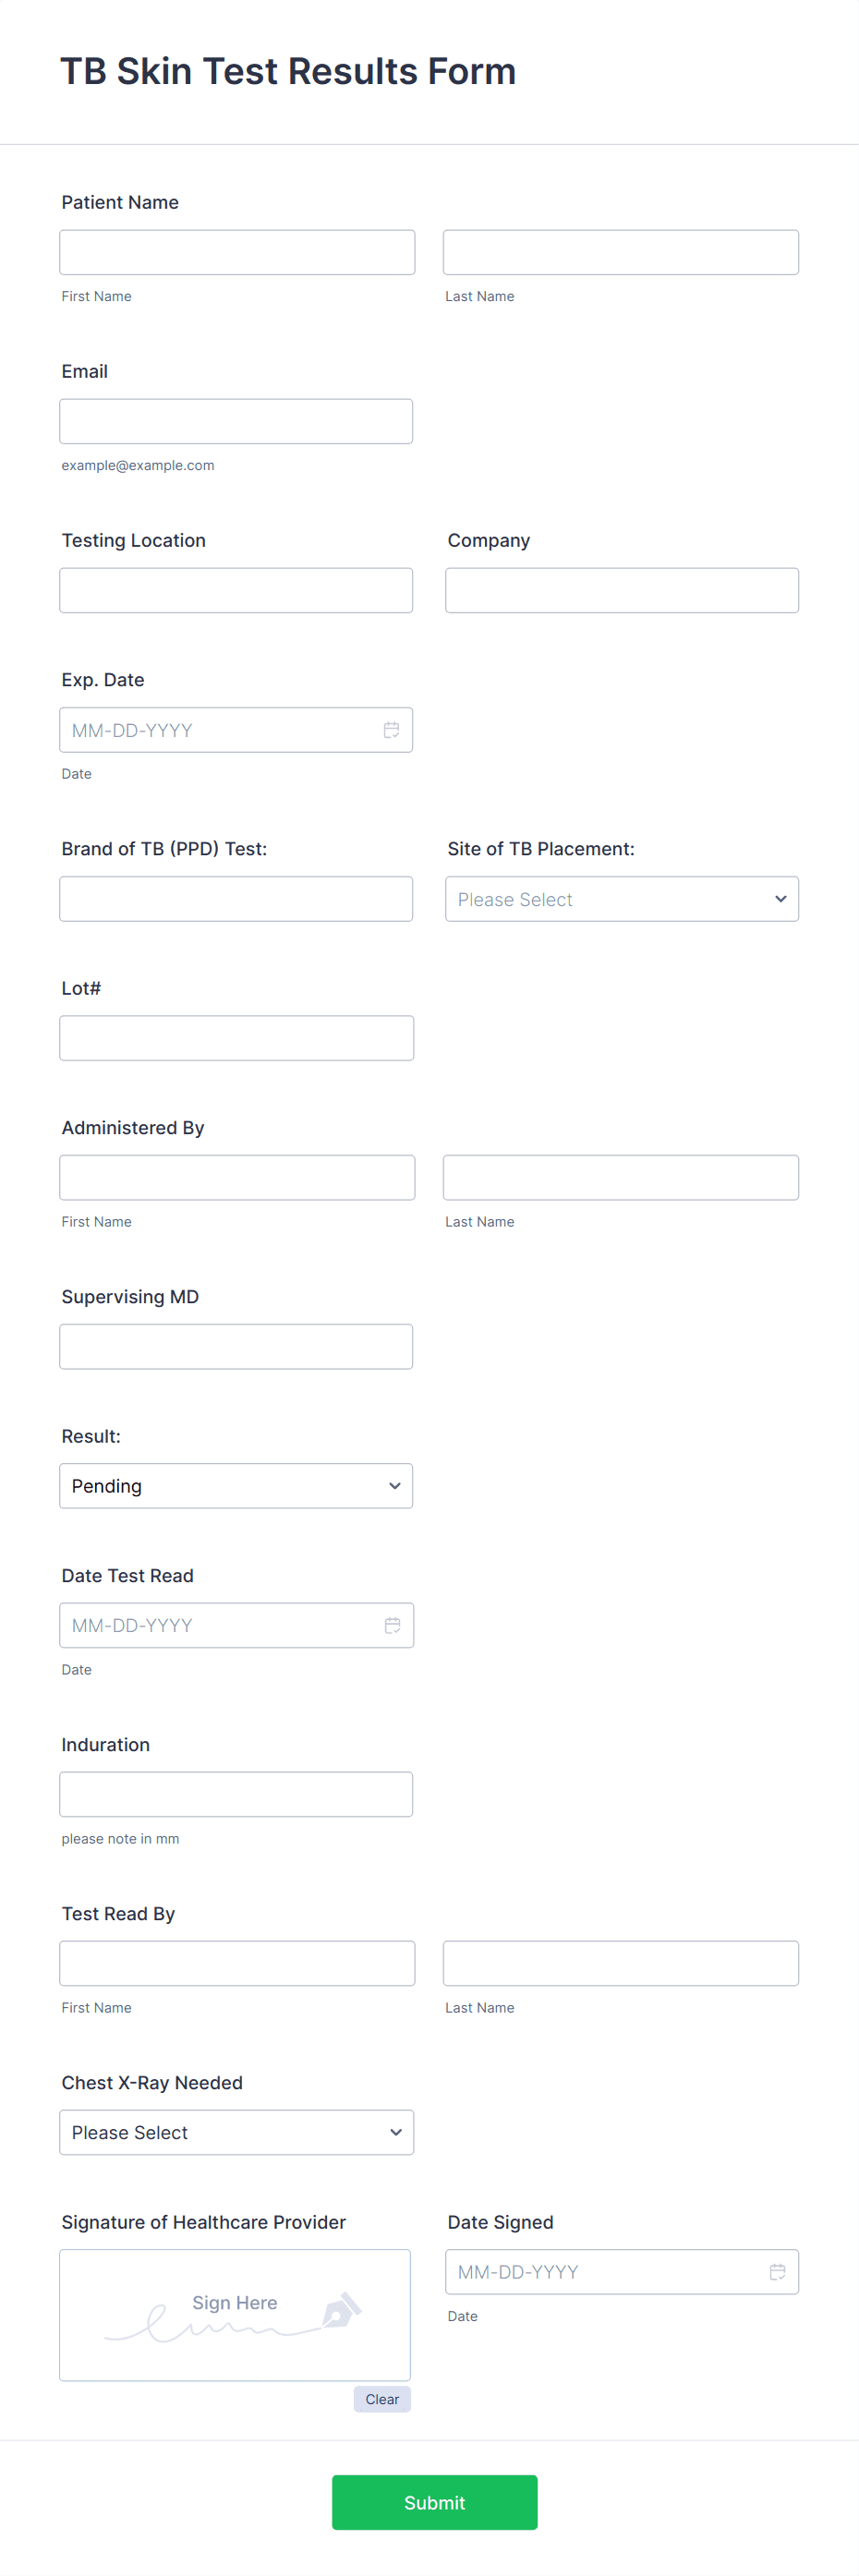This screenshot has width=859, height=2576.
Task: Click the Lot# input field
Action: point(236,1037)
